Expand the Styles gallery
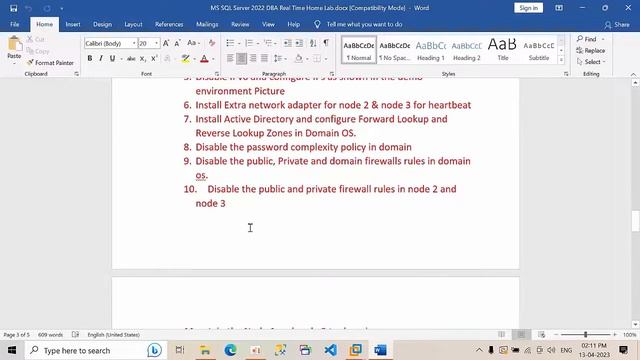The width and height of the screenshot is (640, 360). (561, 60)
